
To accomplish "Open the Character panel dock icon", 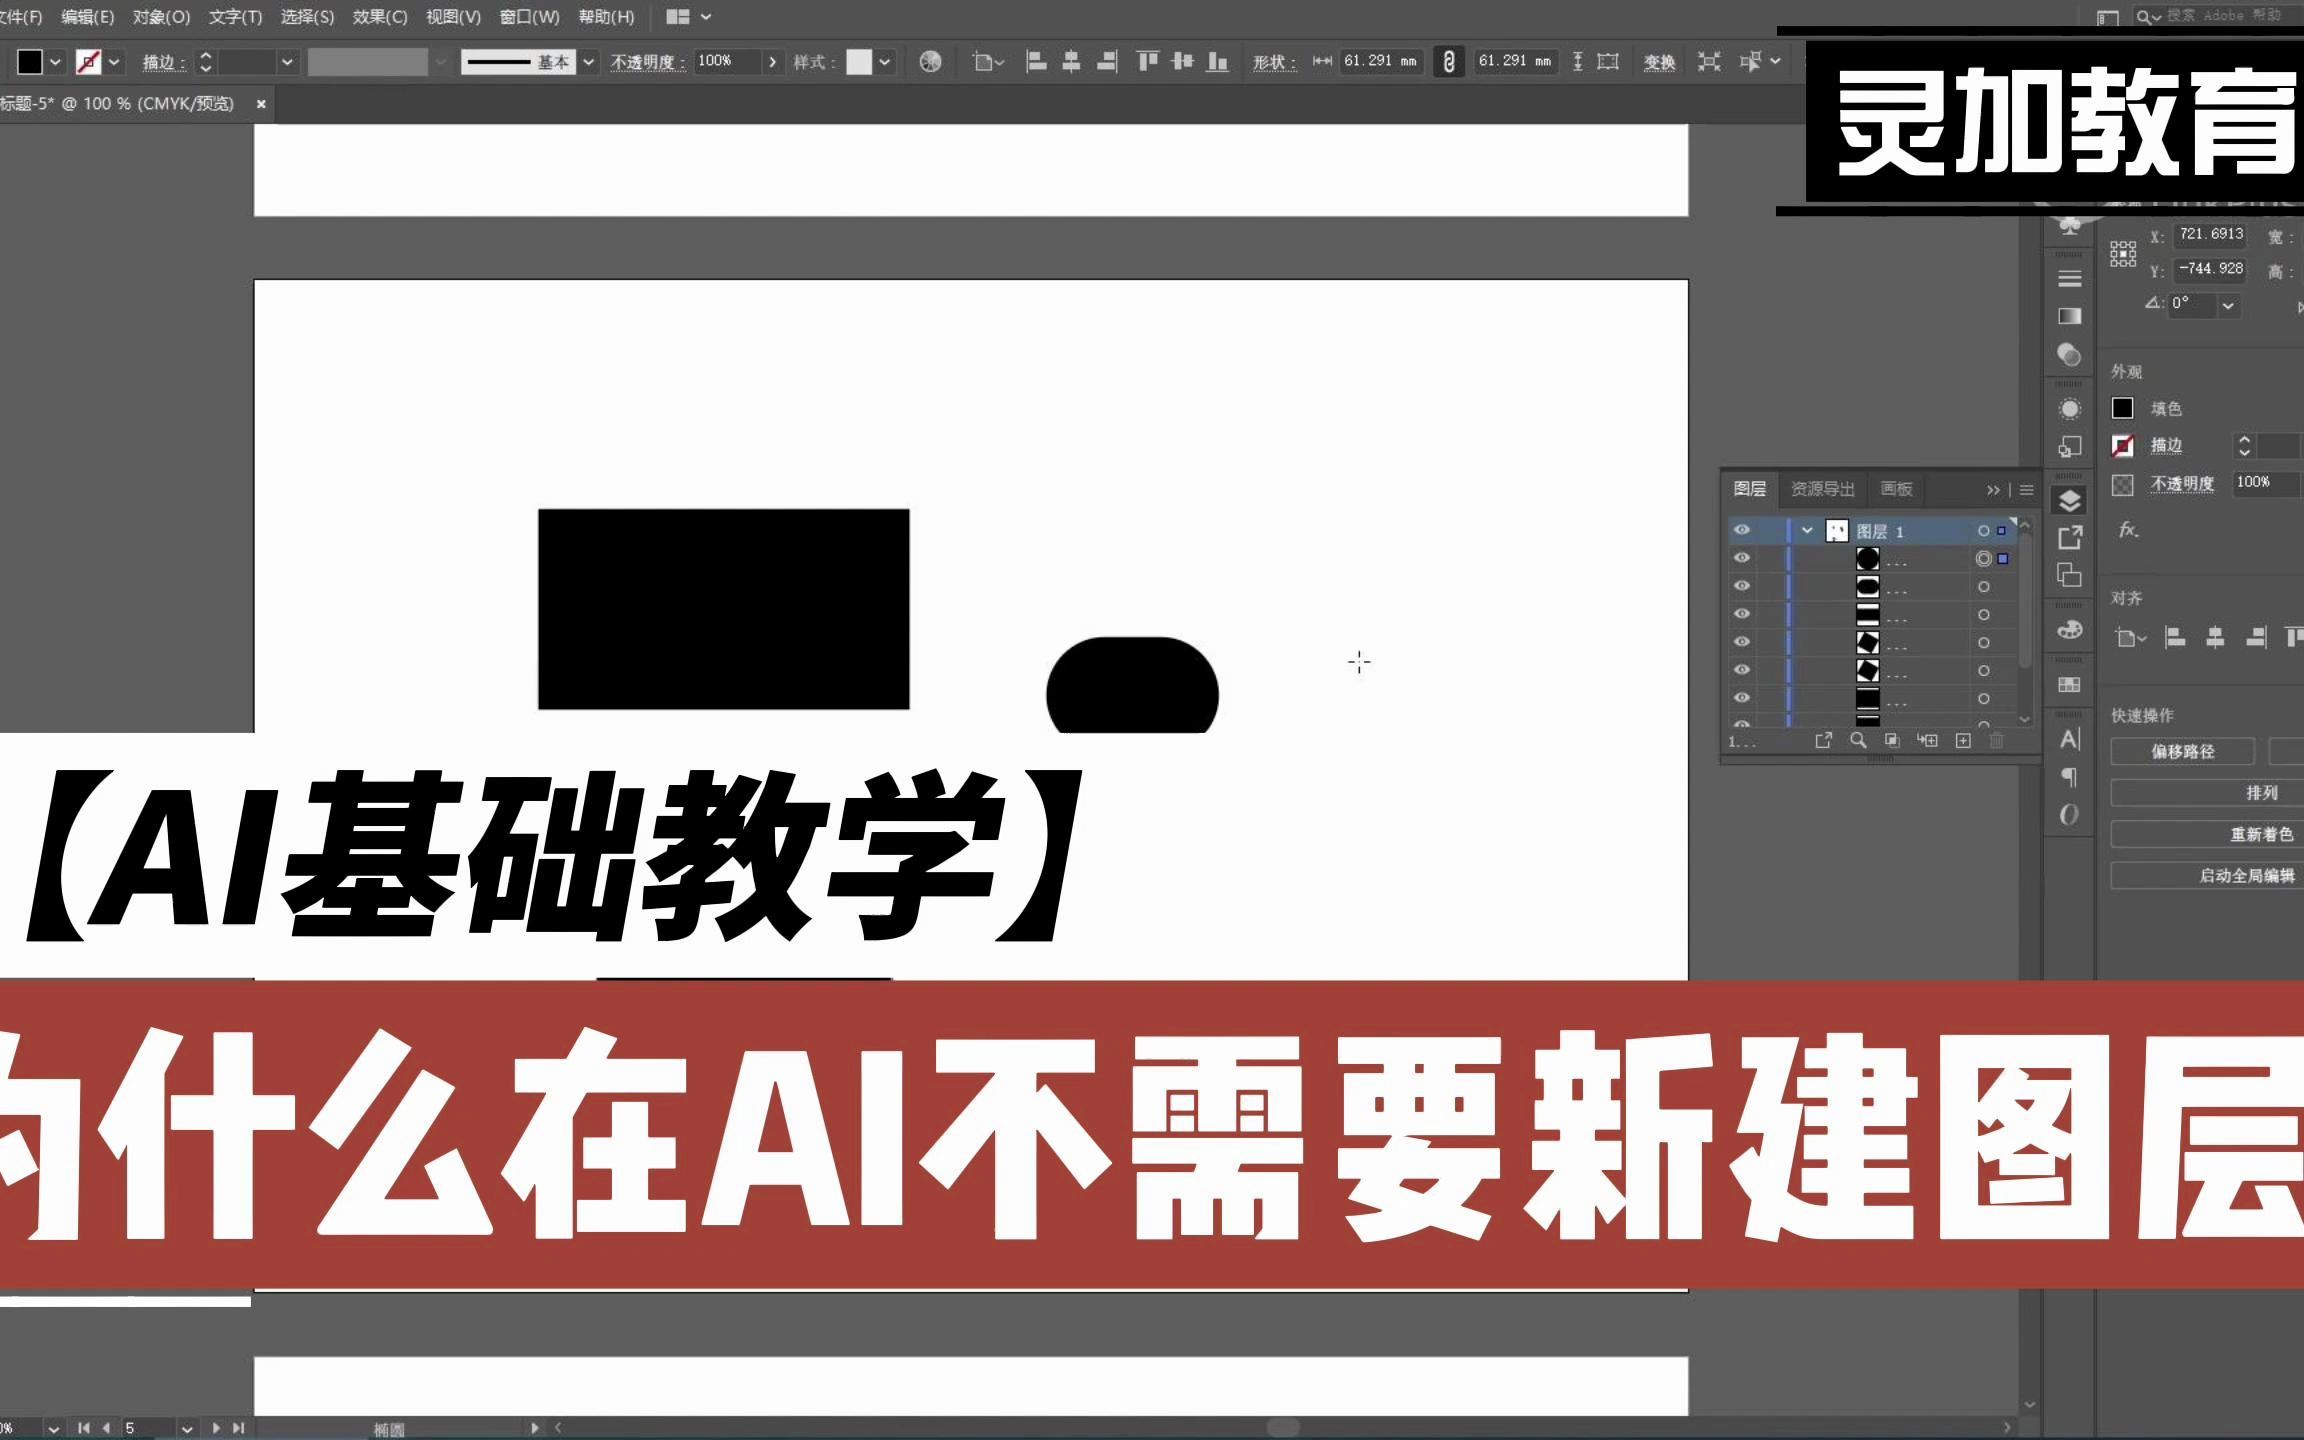I will (x=2069, y=739).
